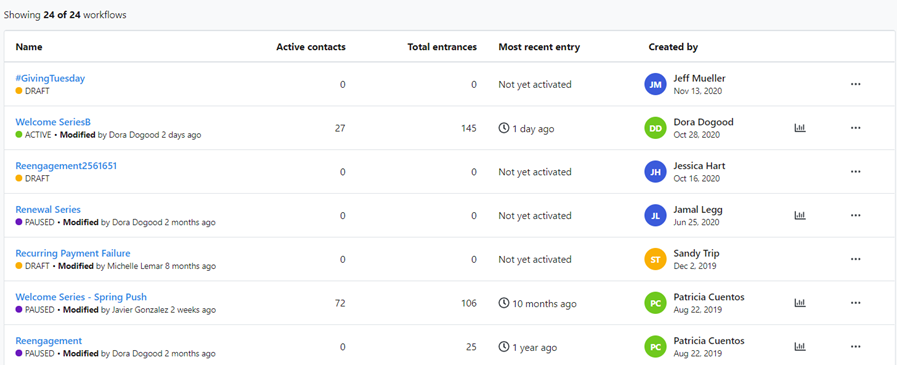Sort by the Most recent entry header
Screen dimensions: 898x365
tap(539, 47)
